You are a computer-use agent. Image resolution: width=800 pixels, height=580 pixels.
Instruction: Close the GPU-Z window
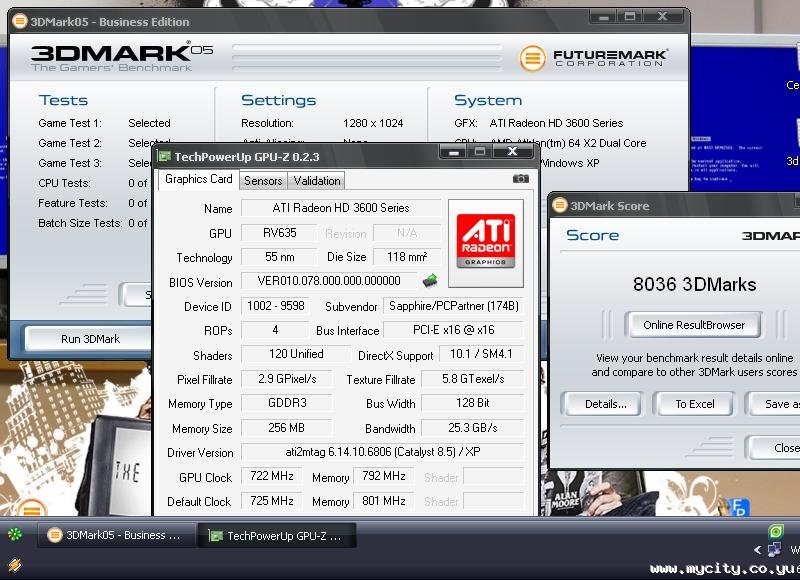[513, 151]
